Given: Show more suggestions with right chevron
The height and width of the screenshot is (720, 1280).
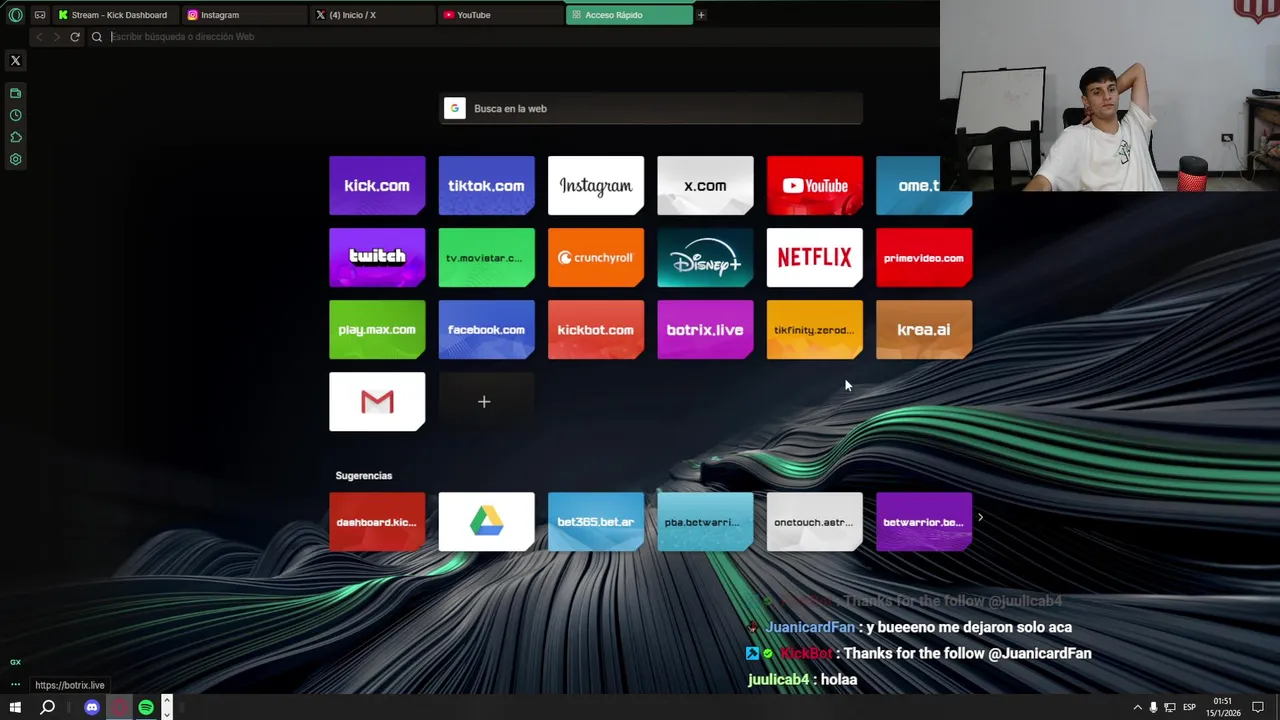Looking at the screenshot, I should [980, 517].
